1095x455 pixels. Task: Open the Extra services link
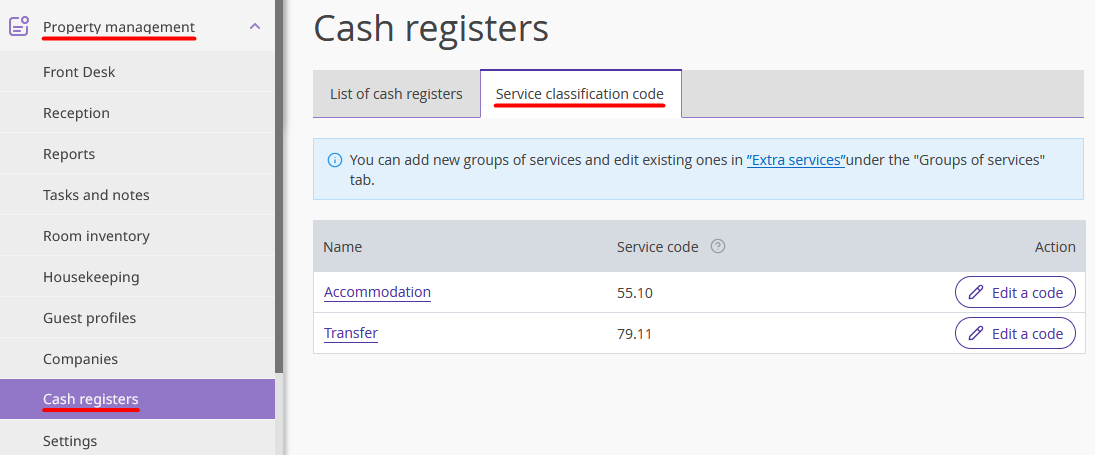(795, 160)
